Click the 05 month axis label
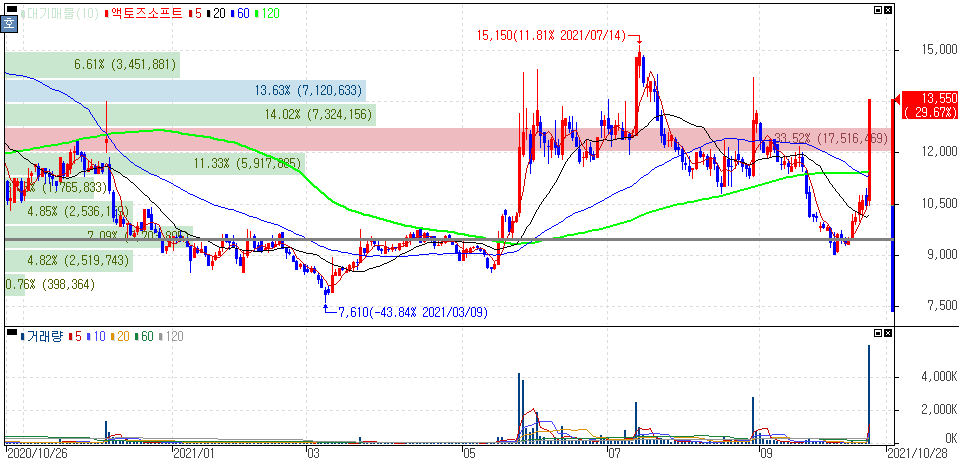959x460 pixels. click(469, 453)
